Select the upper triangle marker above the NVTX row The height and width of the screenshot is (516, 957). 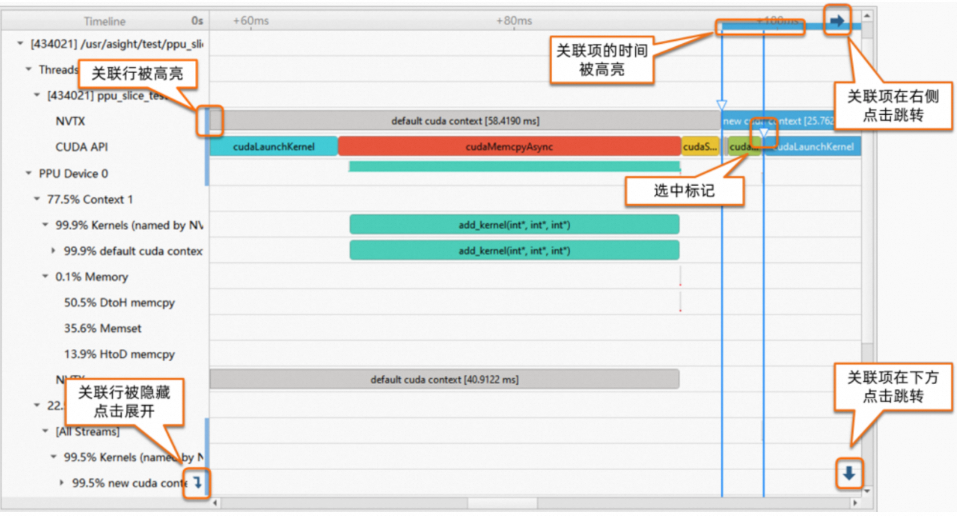click(x=721, y=104)
